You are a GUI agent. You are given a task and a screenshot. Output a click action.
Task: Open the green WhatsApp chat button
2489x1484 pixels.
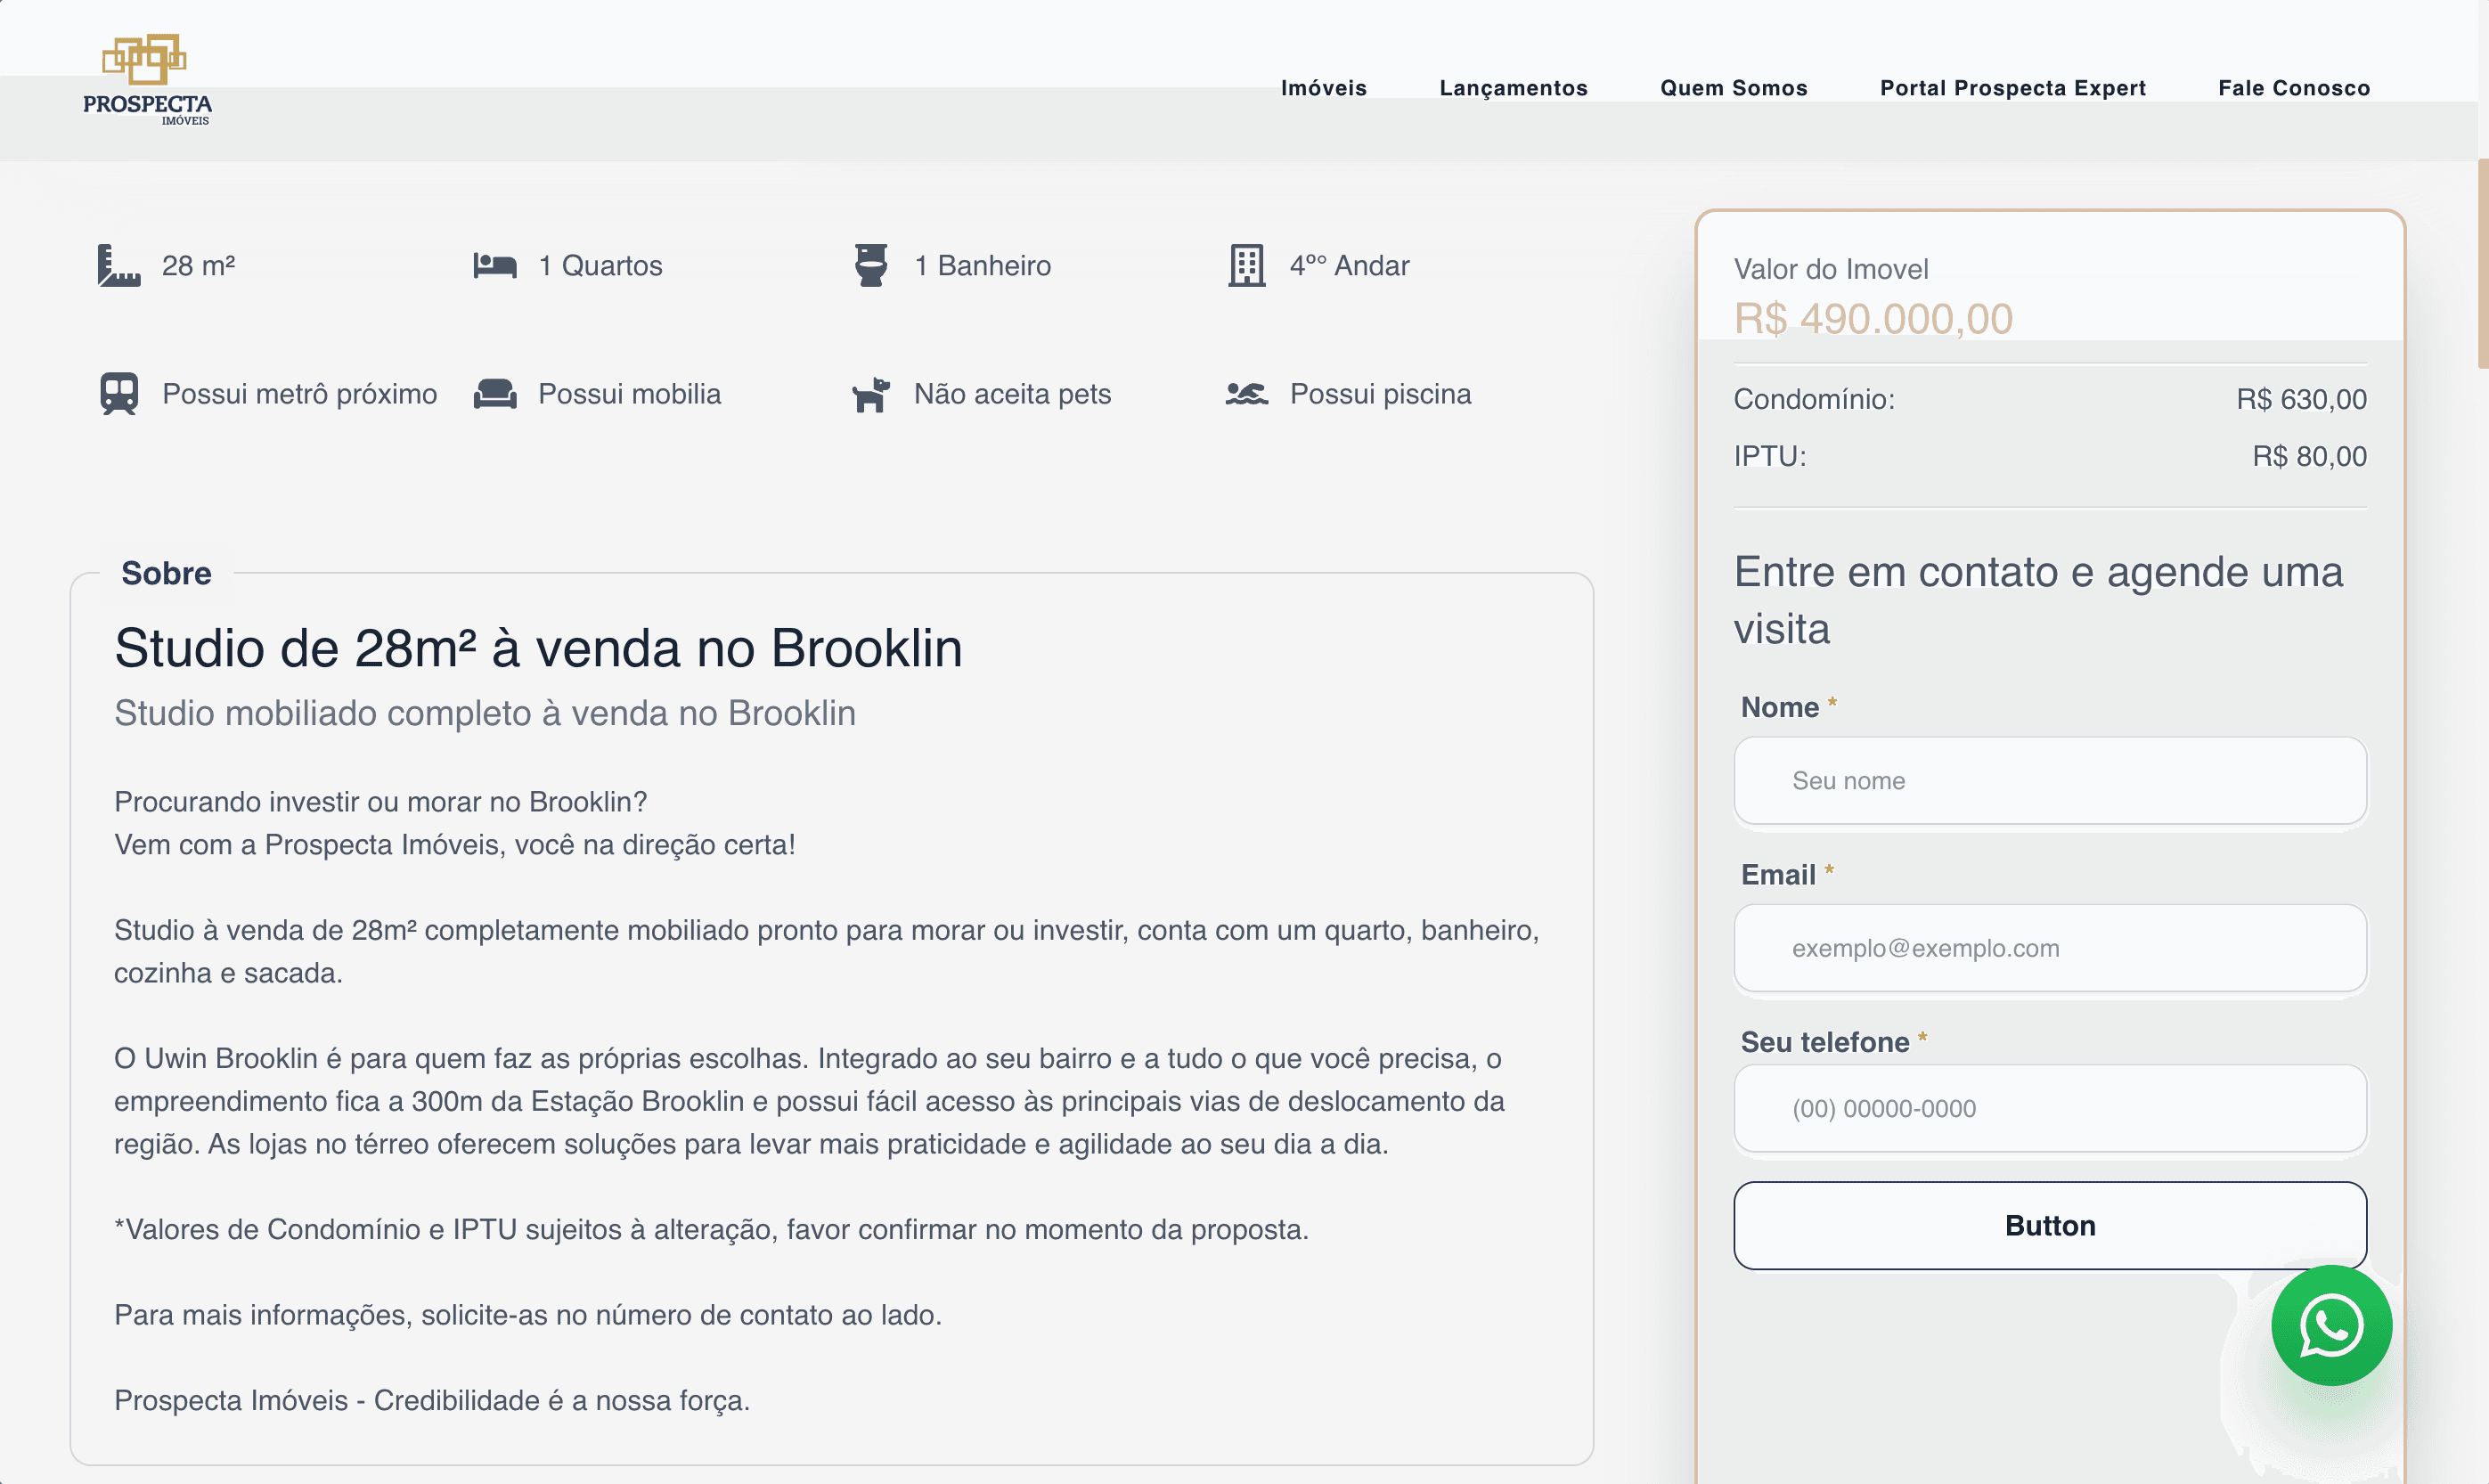tap(2331, 1326)
